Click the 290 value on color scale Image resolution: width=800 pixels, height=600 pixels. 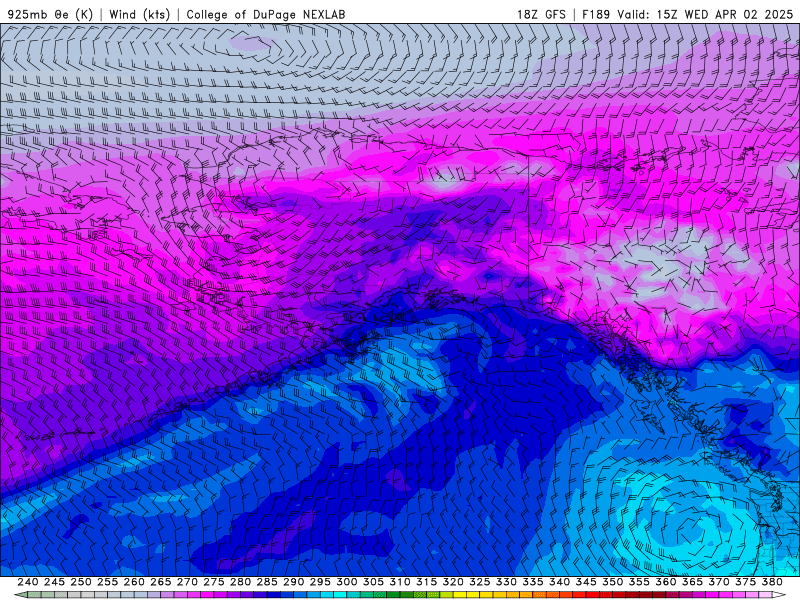point(293,582)
